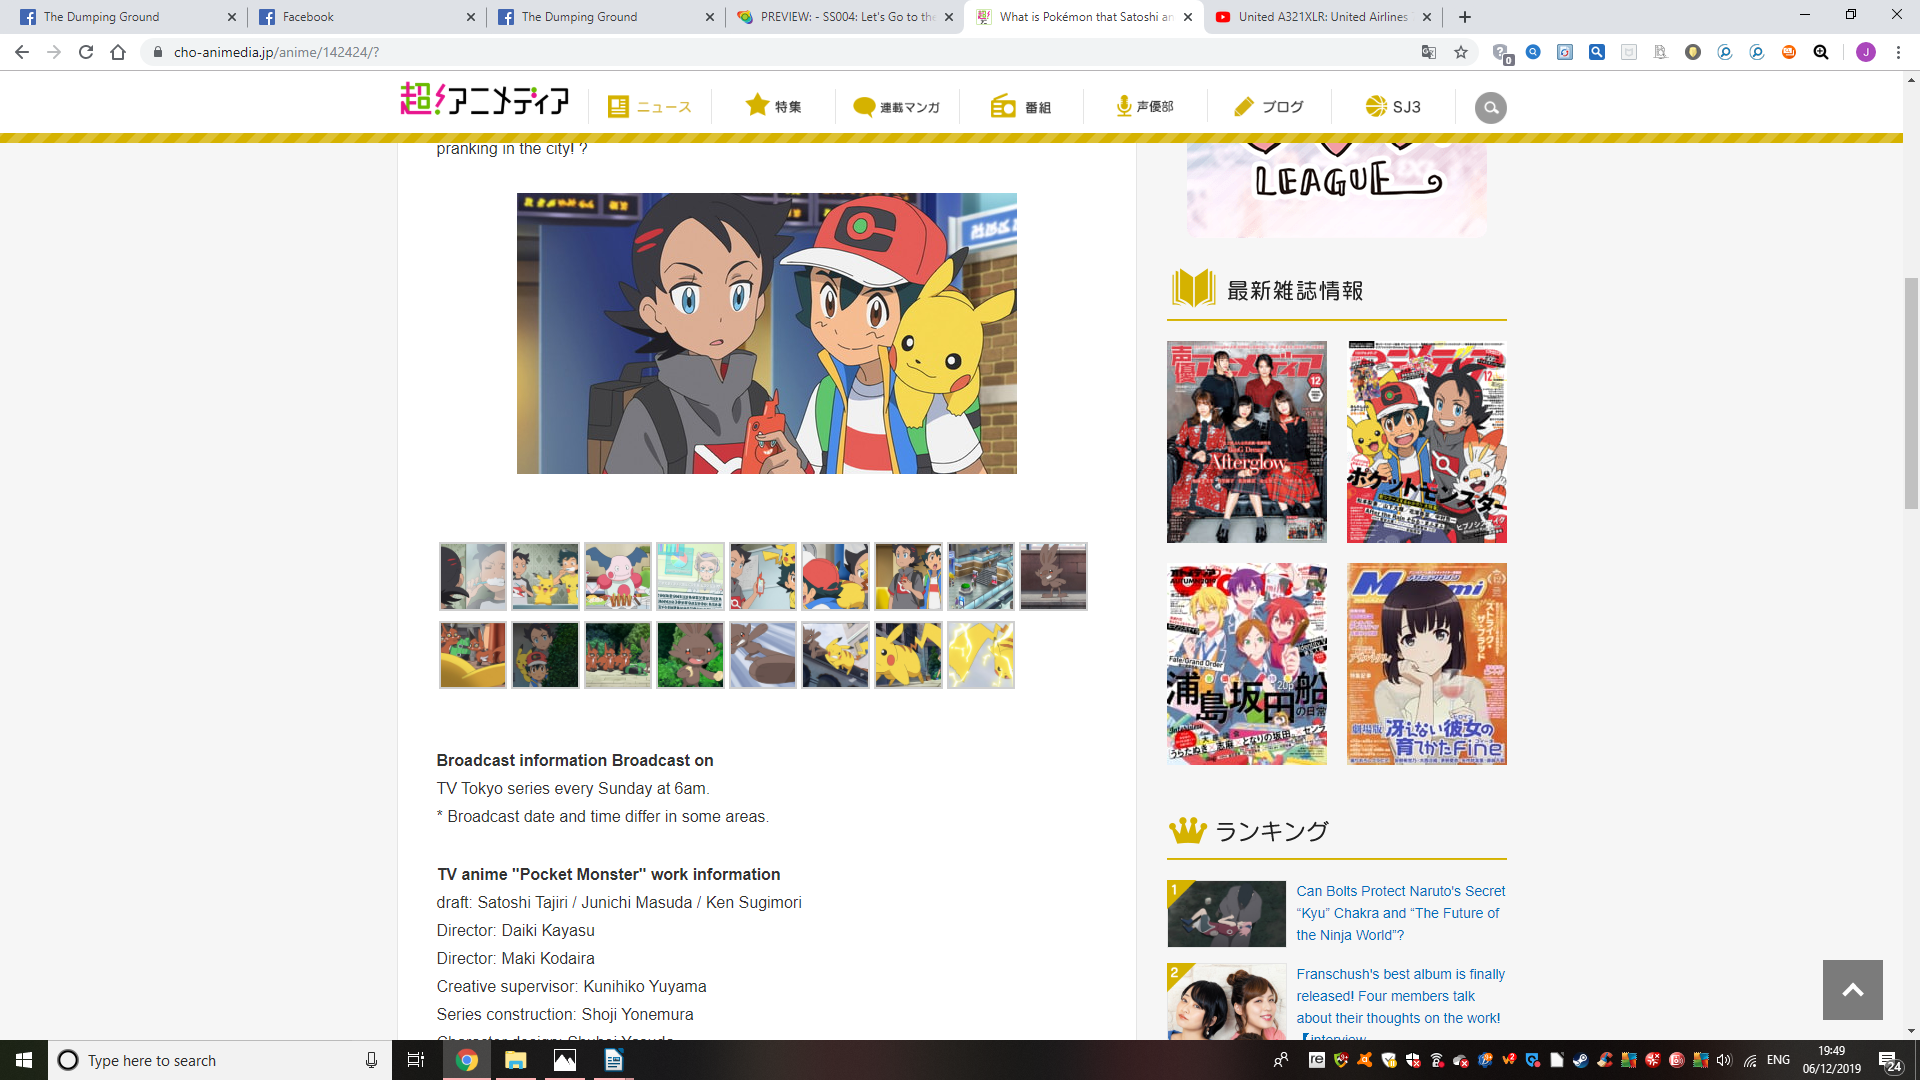Open the purple profile avatar

(x=1866, y=52)
